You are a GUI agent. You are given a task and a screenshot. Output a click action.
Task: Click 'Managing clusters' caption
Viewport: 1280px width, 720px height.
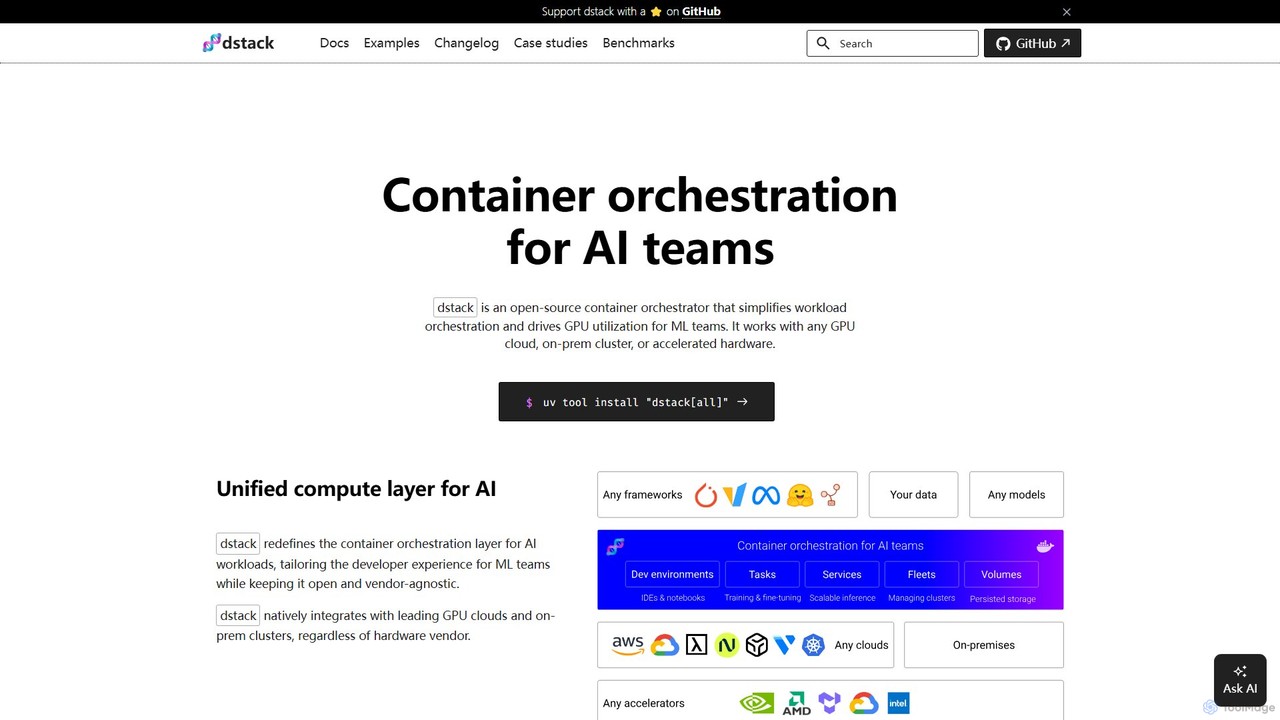(x=922, y=598)
